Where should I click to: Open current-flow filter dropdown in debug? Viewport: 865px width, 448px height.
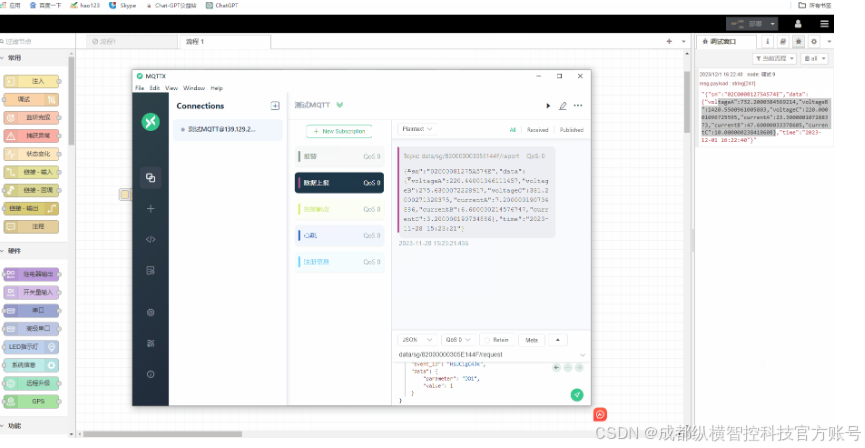(x=775, y=58)
